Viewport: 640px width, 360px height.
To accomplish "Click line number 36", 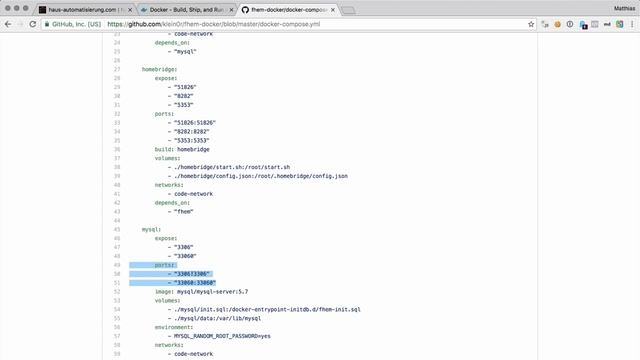I will (x=117, y=149).
